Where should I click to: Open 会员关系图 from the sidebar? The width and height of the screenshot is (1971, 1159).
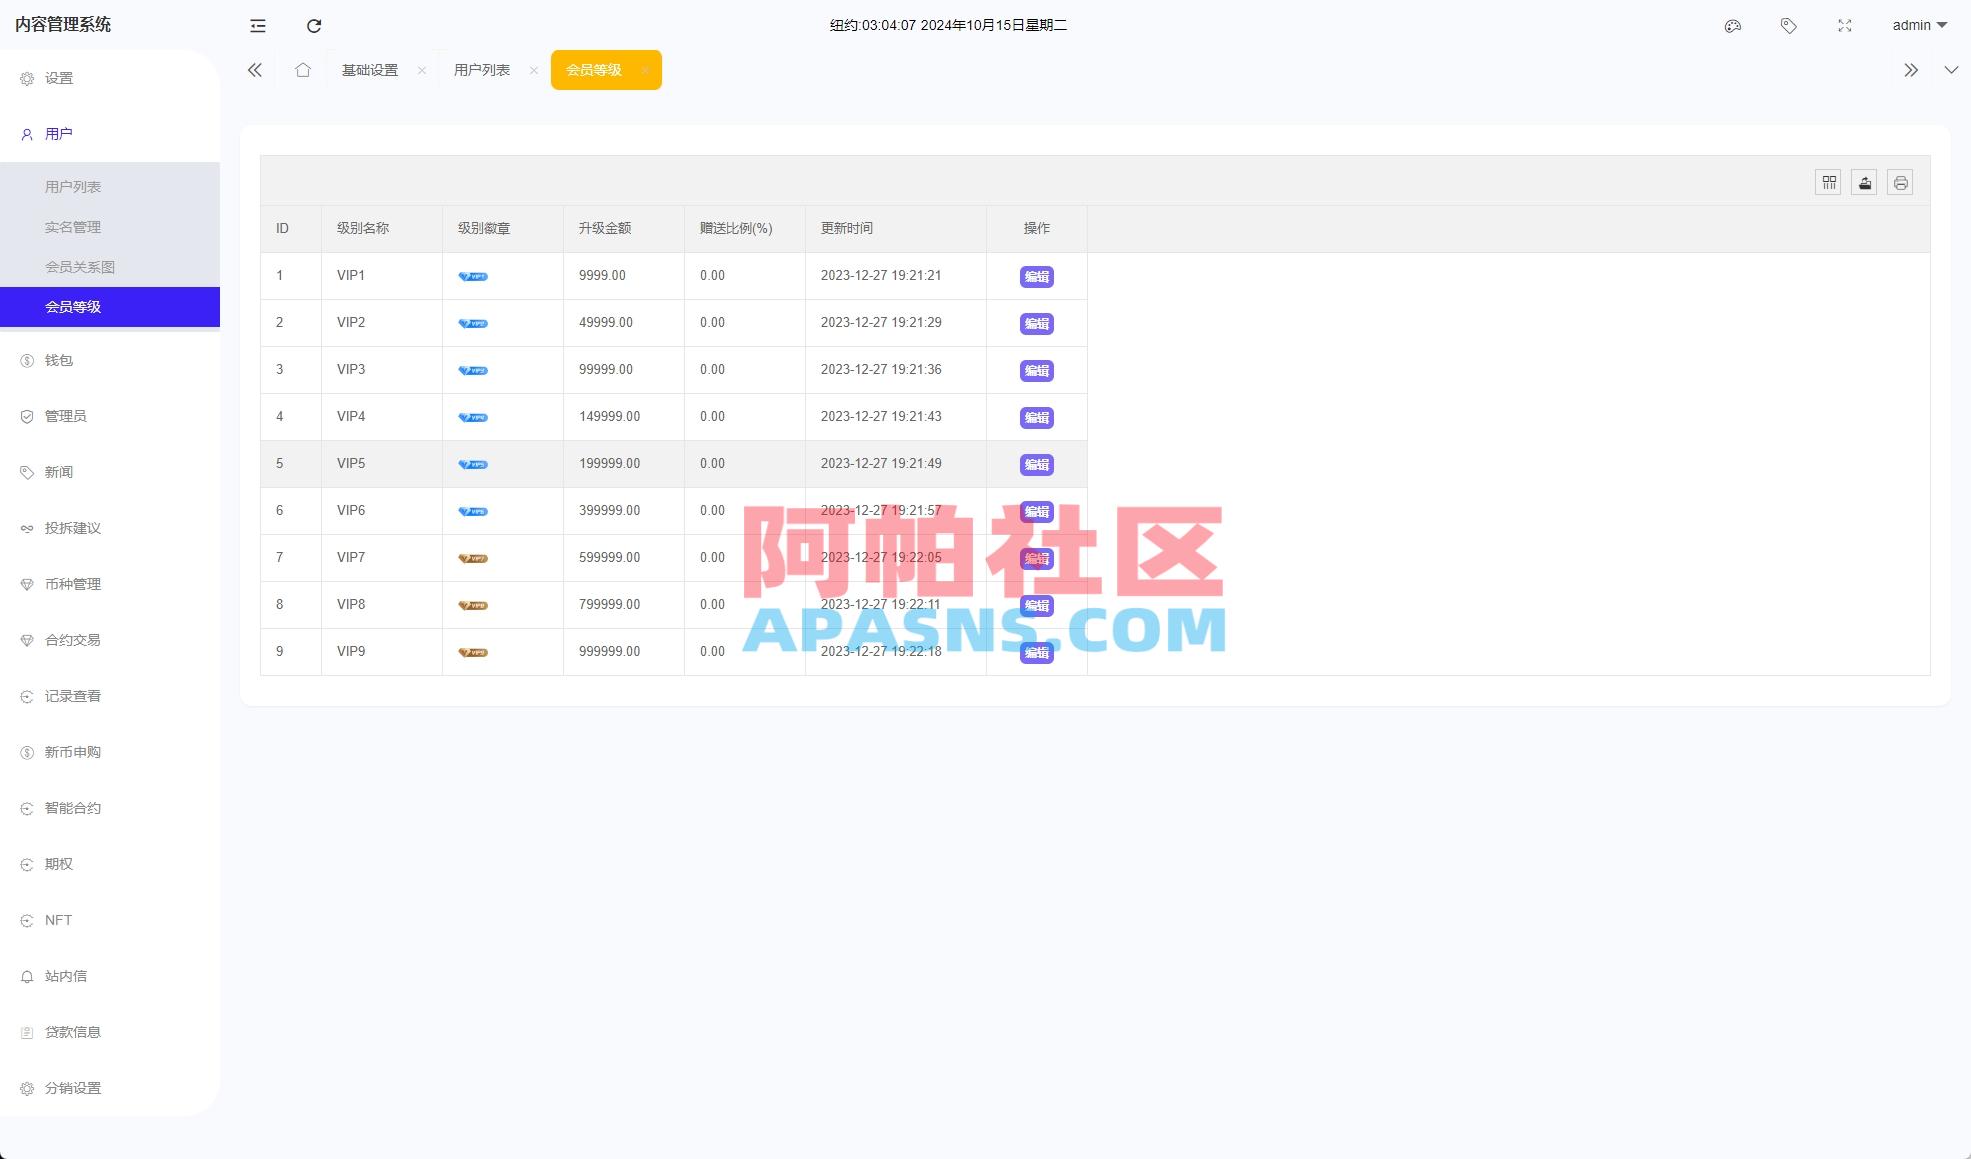(79, 266)
